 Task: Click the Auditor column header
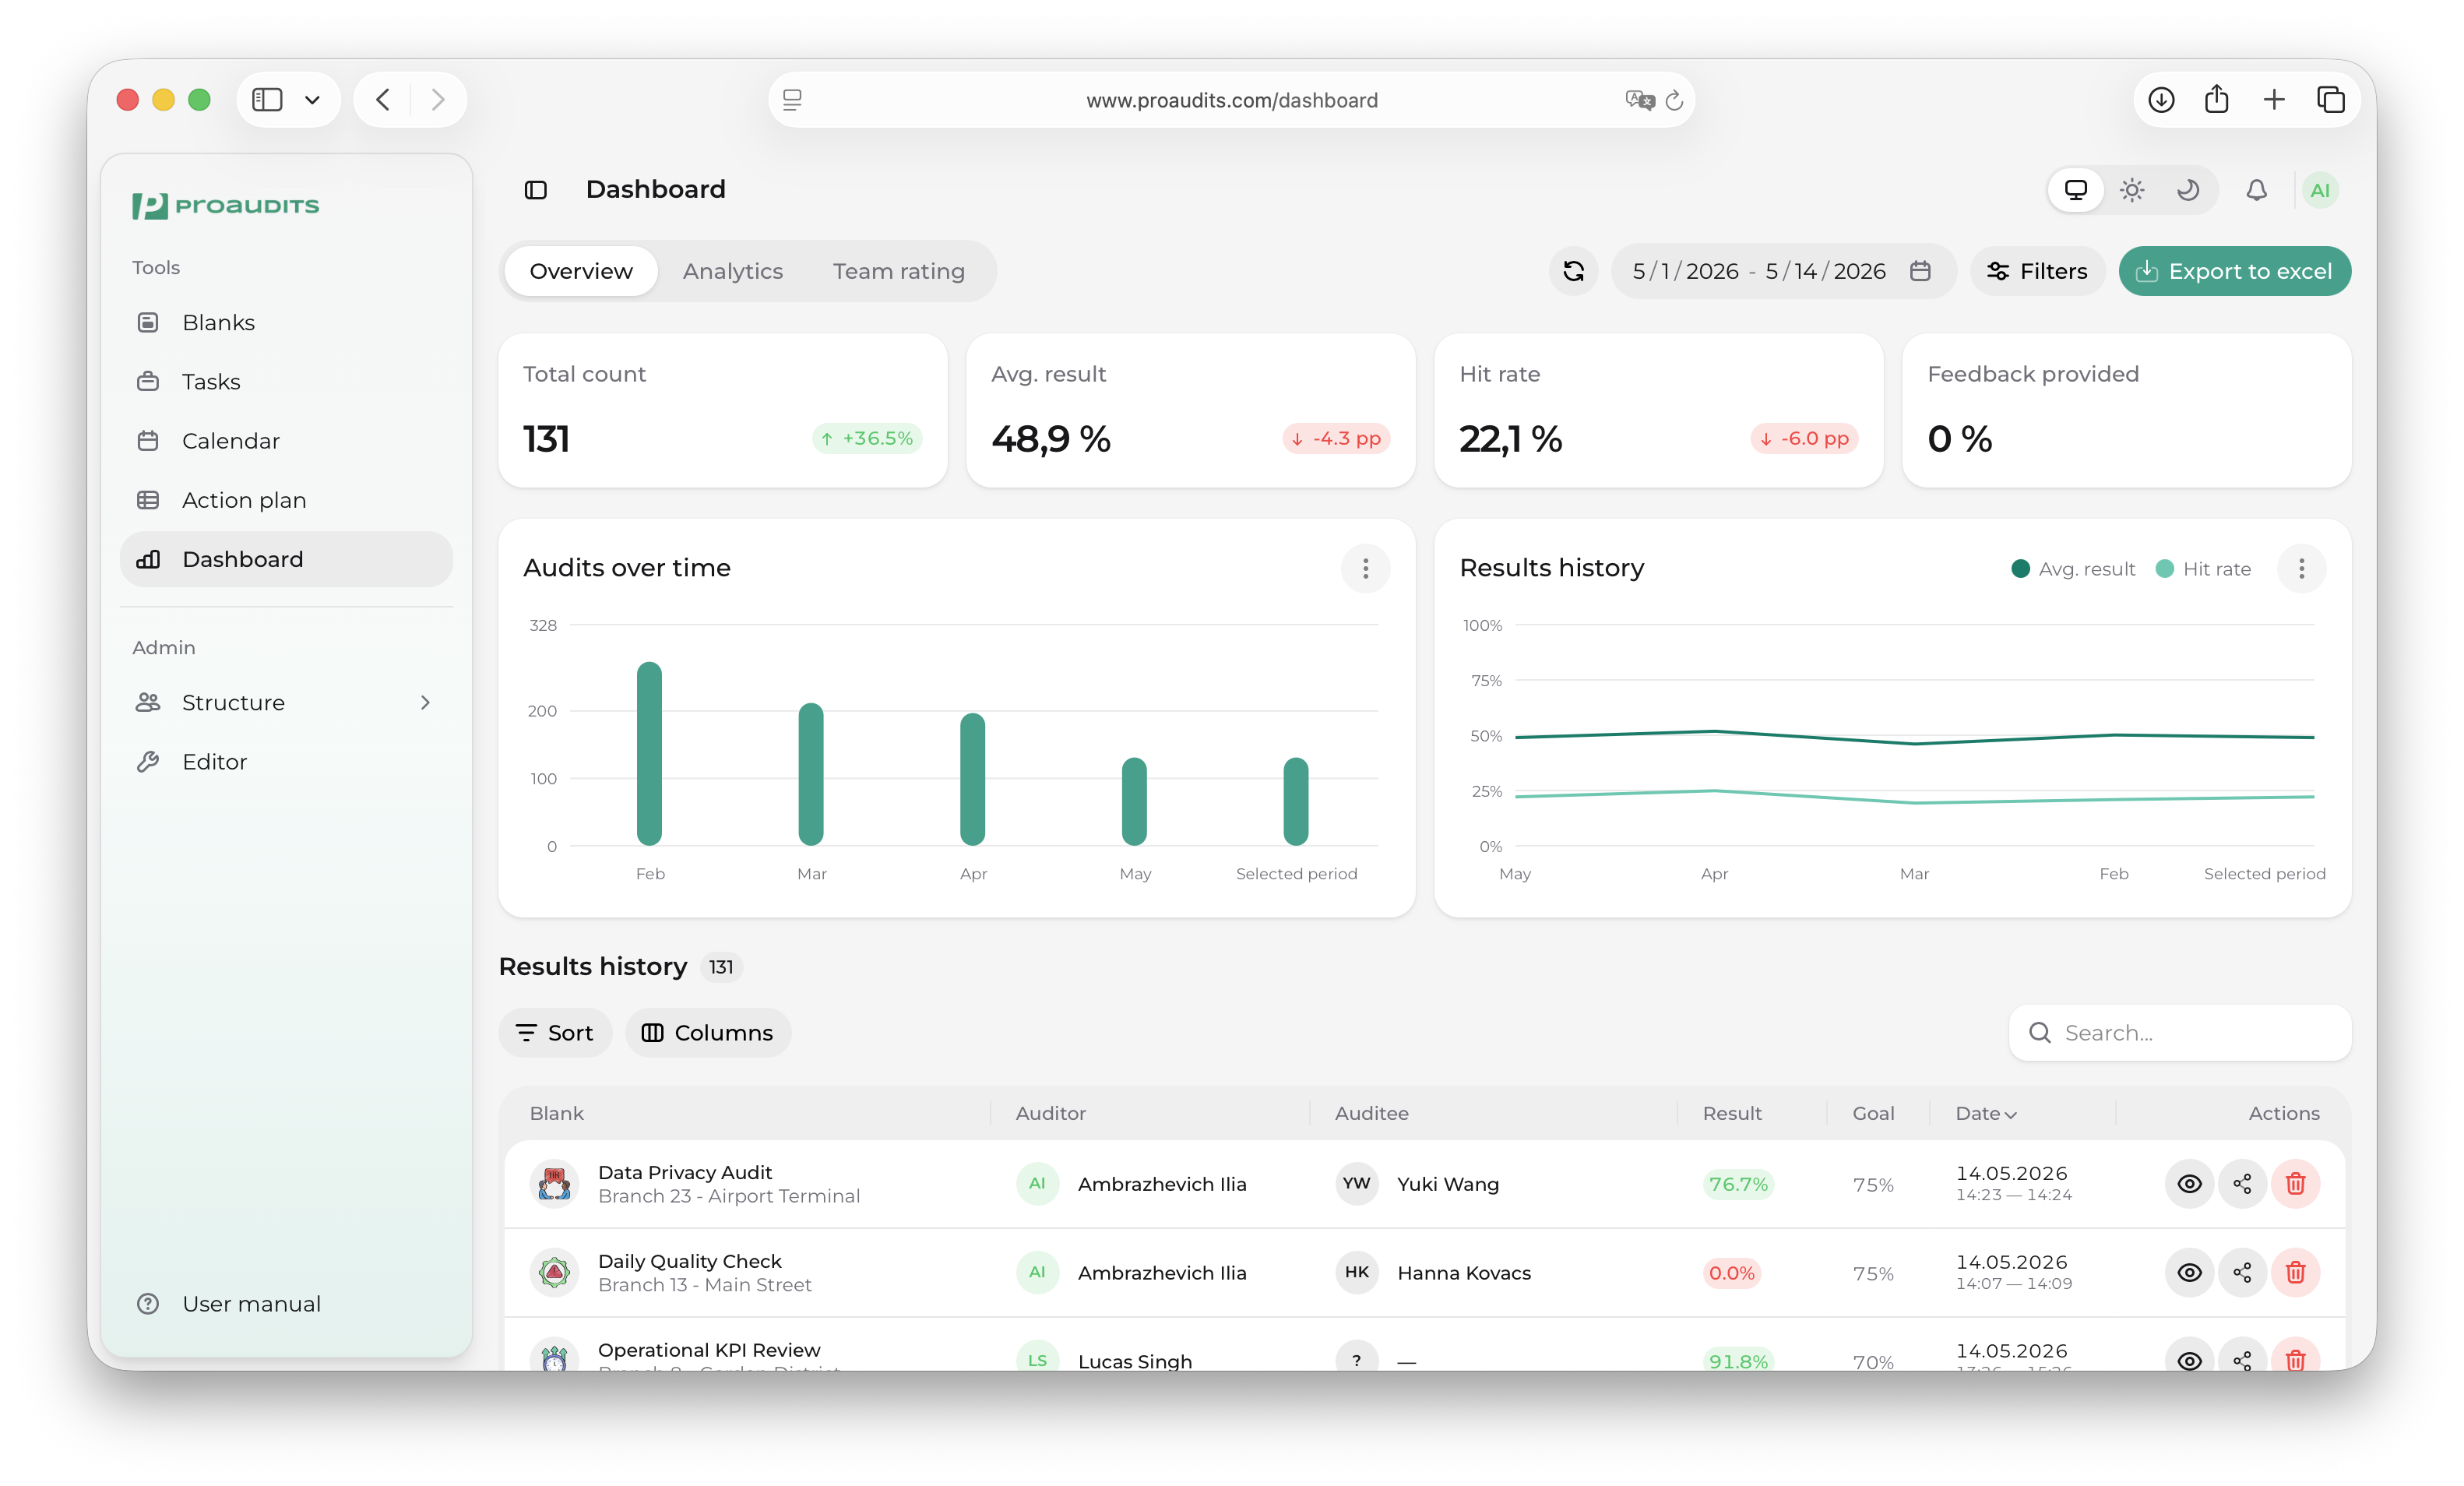[x=1051, y=1114]
